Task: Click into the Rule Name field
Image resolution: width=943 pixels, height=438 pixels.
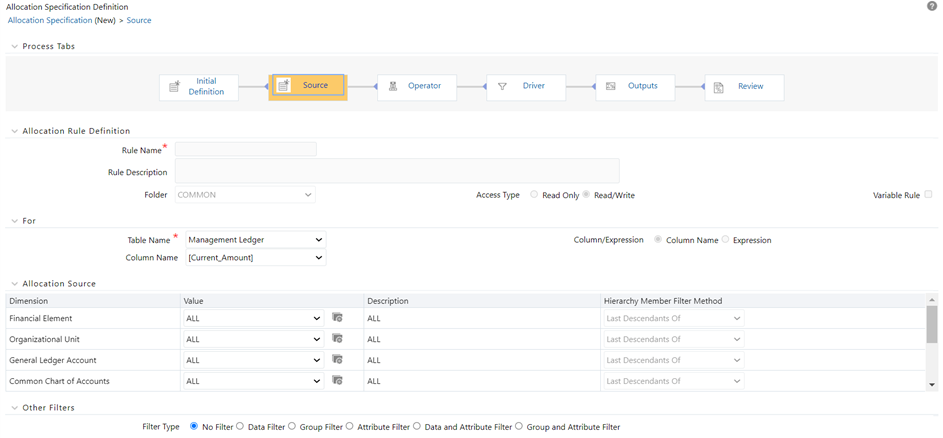Action: tap(246, 149)
